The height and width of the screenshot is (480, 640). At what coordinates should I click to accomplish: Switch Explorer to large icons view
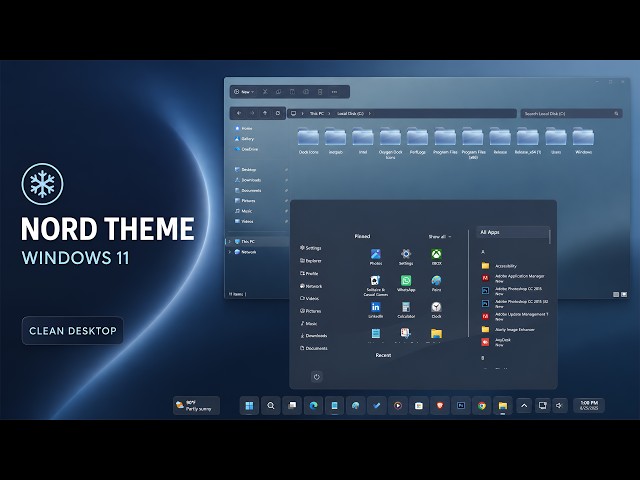click(x=624, y=294)
